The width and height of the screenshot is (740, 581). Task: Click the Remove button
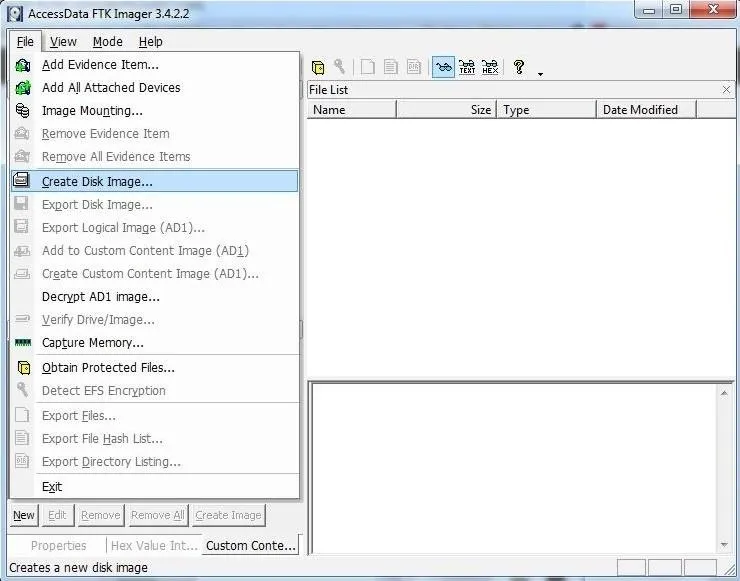[x=101, y=515]
